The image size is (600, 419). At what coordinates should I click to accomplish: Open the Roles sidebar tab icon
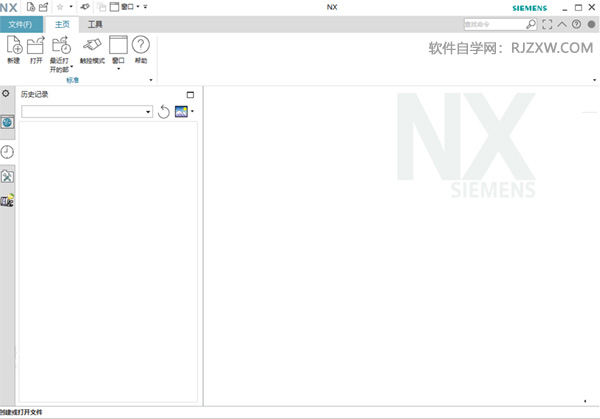click(7, 201)
